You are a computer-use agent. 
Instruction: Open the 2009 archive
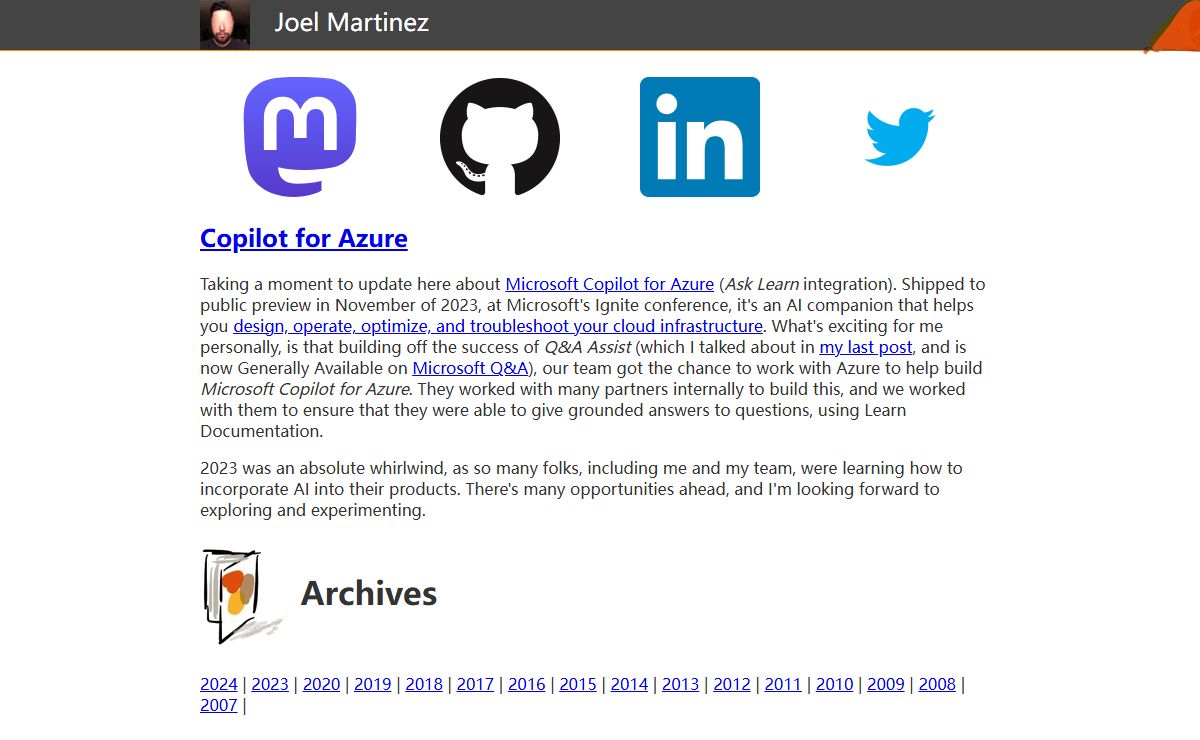click(886, 684)
